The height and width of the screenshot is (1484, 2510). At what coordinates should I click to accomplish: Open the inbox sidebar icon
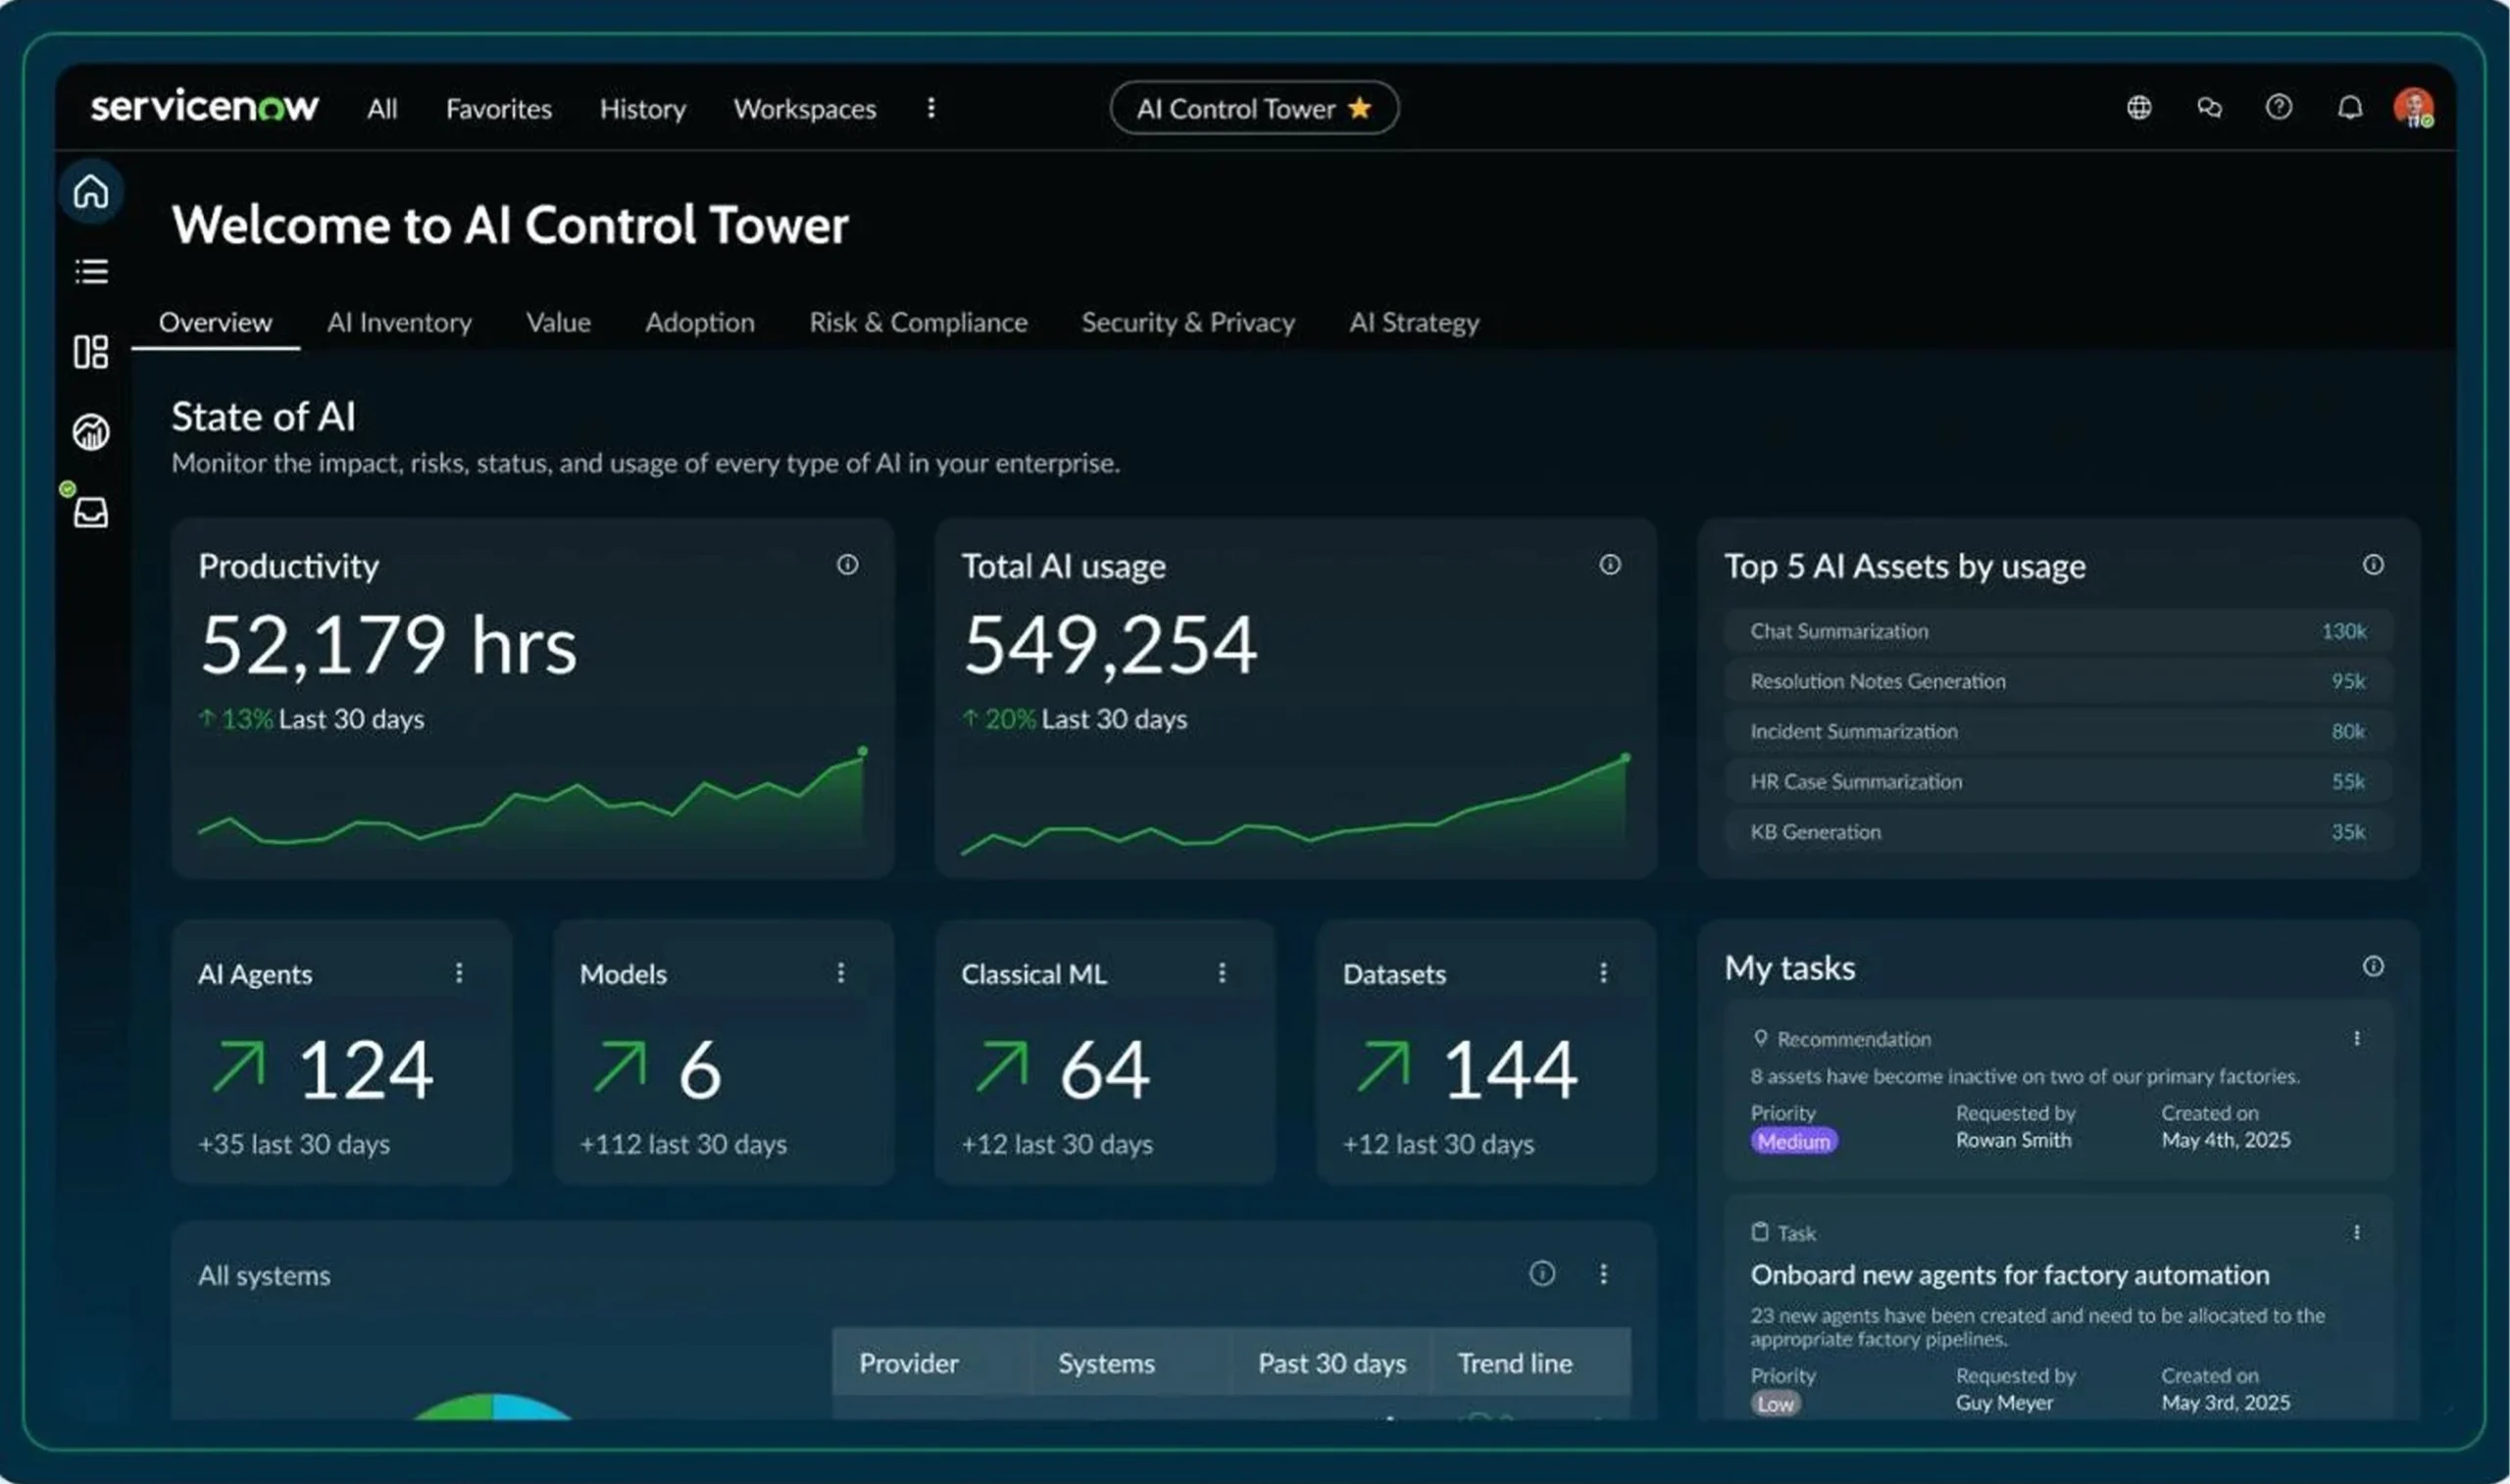[x=91, y=512]
